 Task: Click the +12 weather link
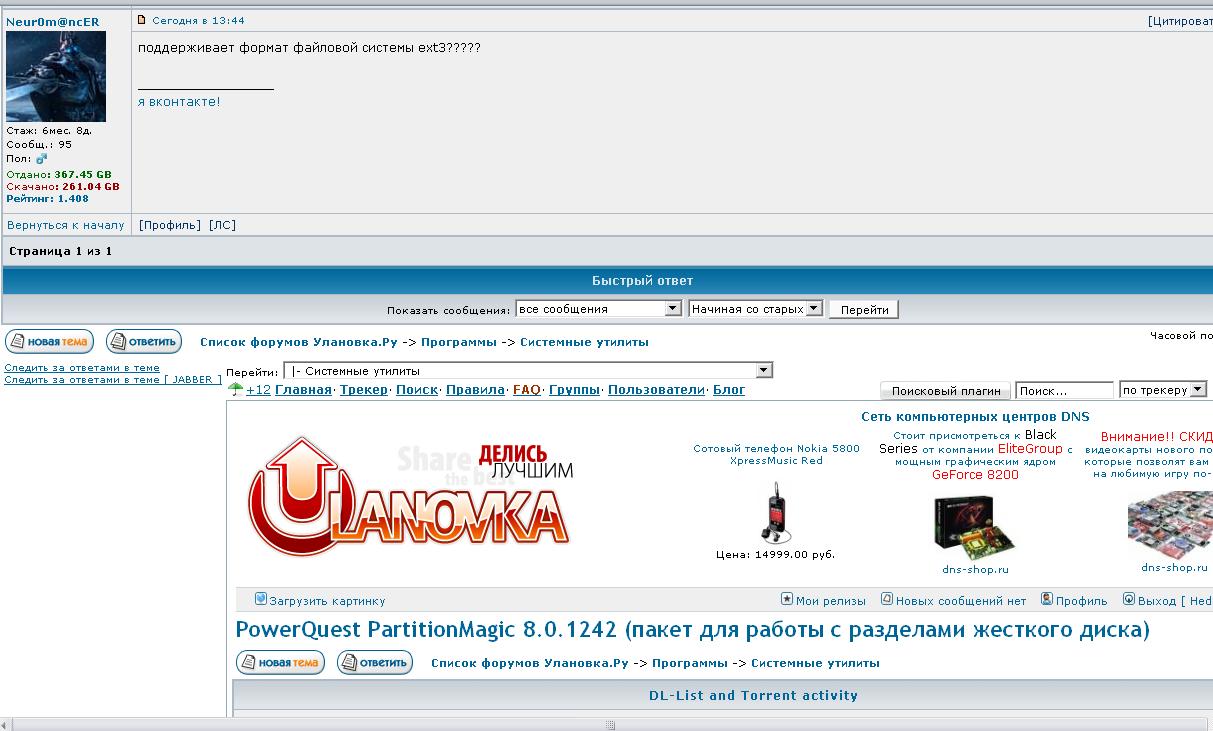point(258,390)
